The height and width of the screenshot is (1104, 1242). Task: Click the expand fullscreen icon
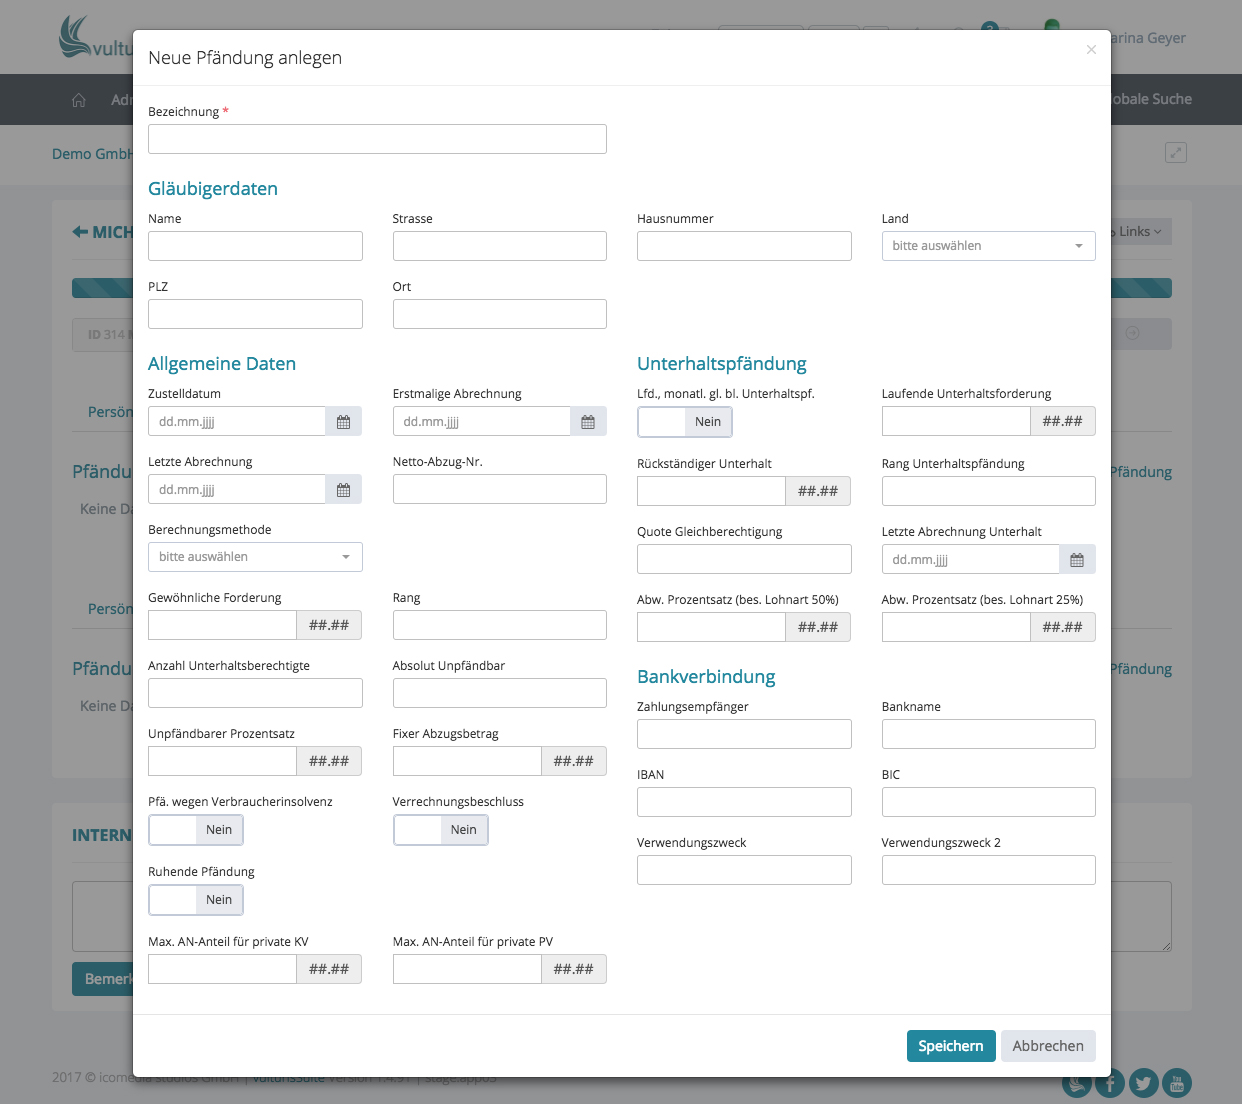point(1176,153)
